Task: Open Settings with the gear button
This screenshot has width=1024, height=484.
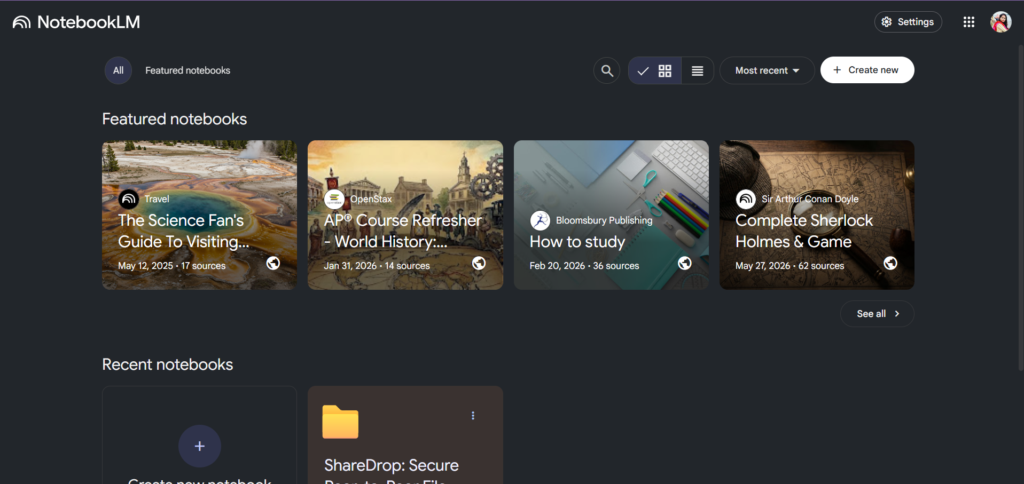Action: point(908,22)
